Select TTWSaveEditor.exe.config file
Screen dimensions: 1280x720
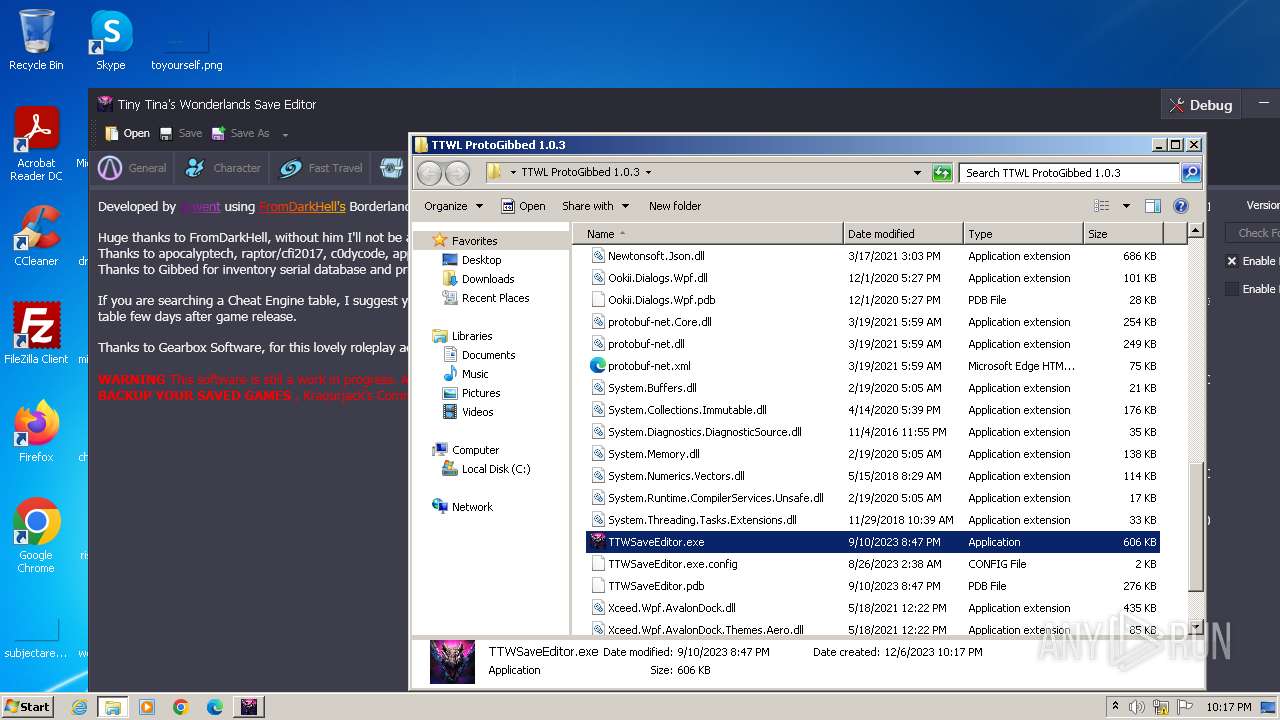[x=872, y=564]
